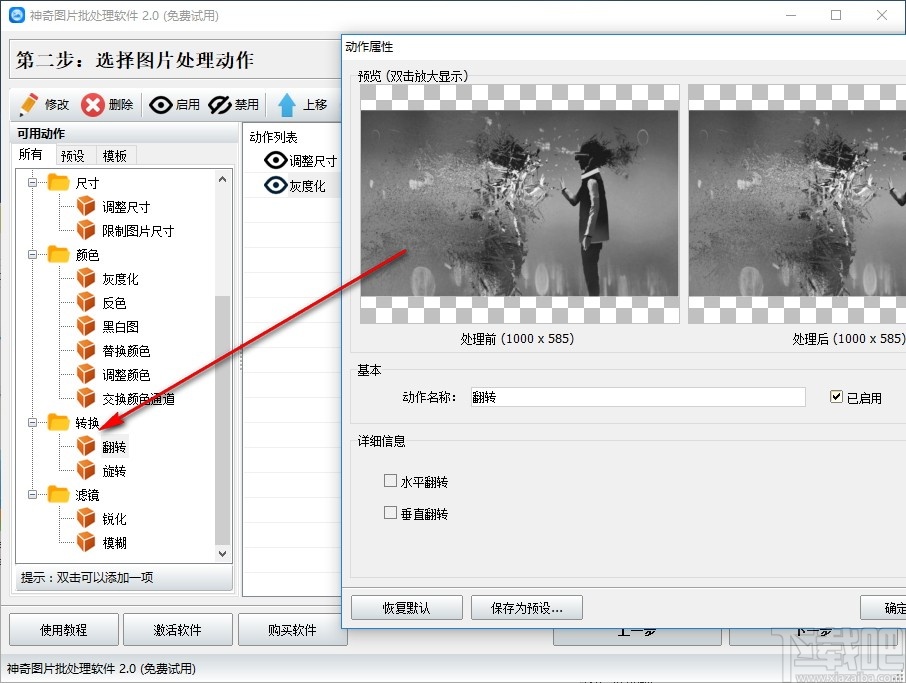Click the box icon beside 调整尺寸 in tree

(86, 206)
